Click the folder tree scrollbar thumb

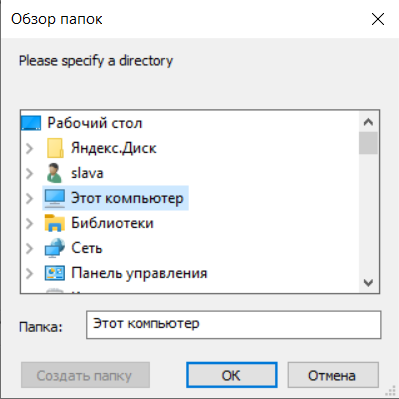coord(368,143)
